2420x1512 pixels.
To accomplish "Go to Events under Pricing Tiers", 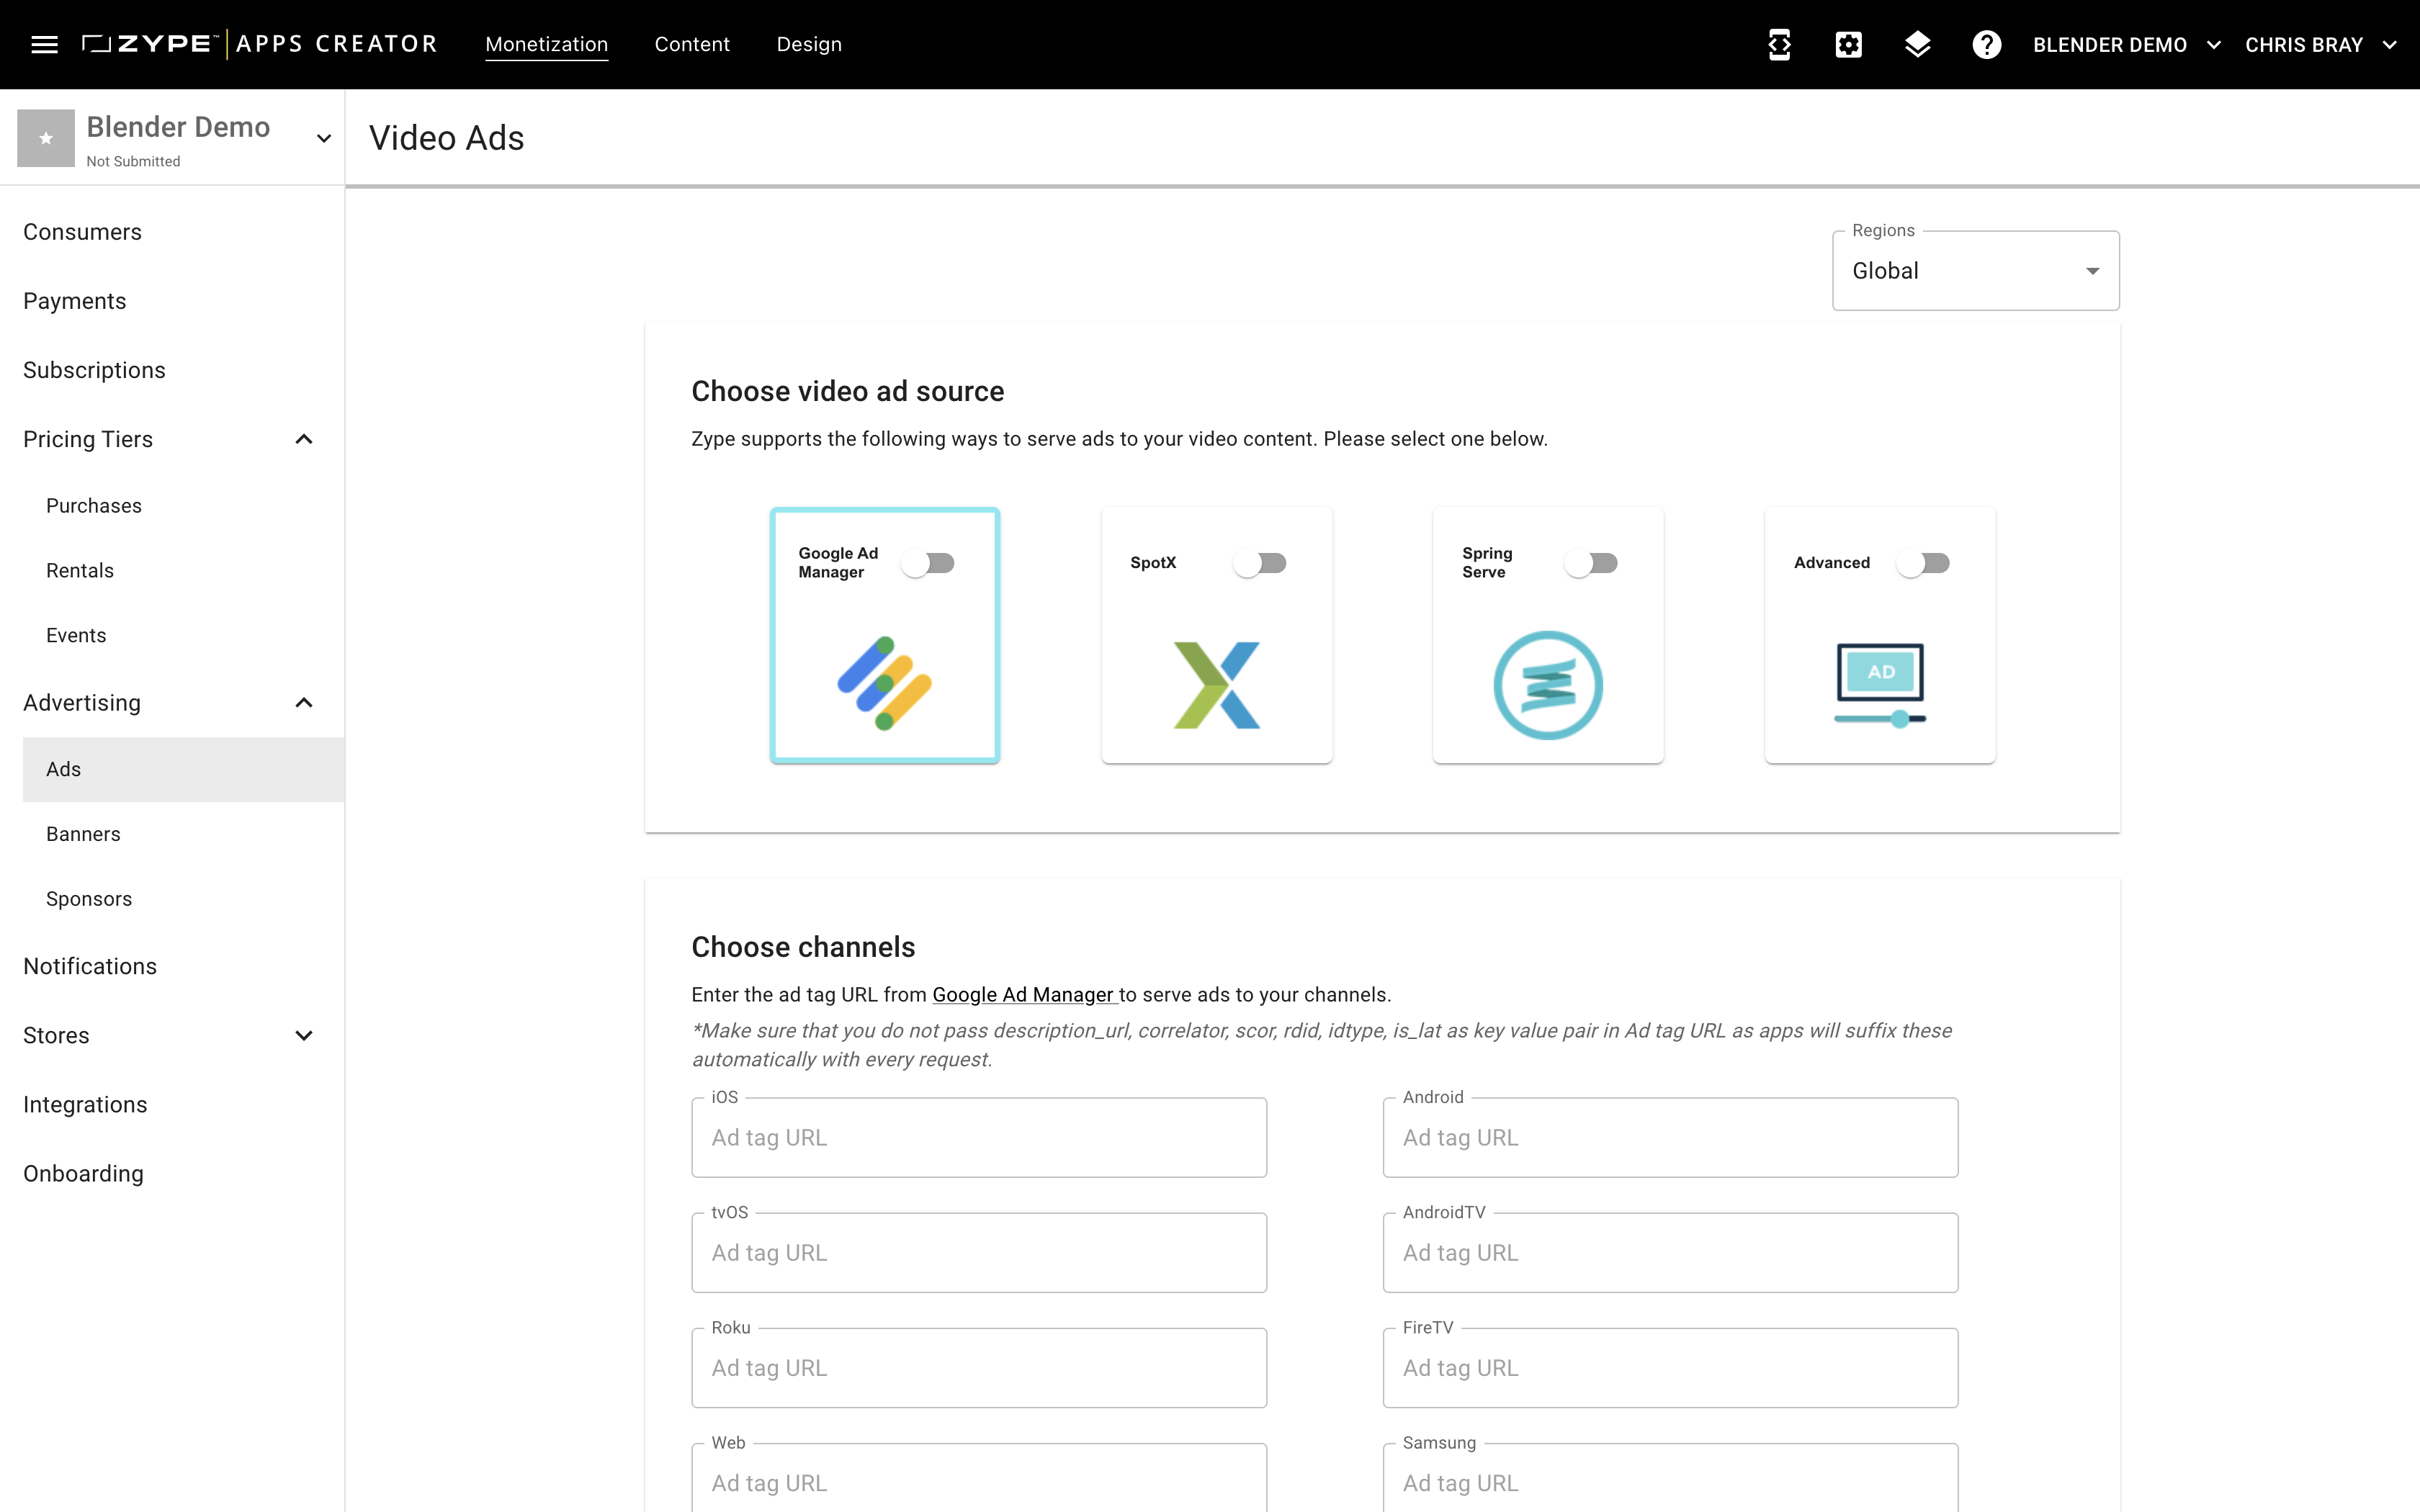I will (x=76, y=635).
